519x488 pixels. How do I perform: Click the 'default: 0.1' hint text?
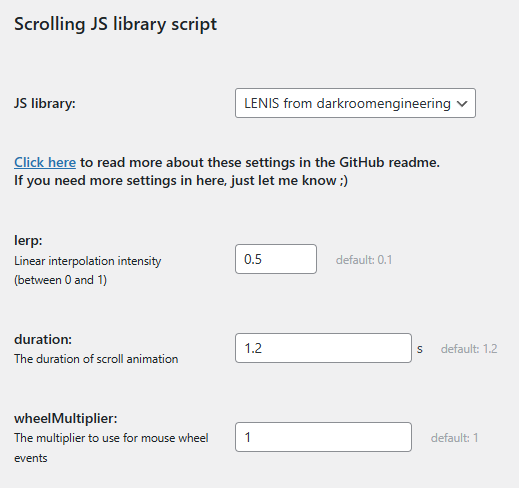click(364, 260)
